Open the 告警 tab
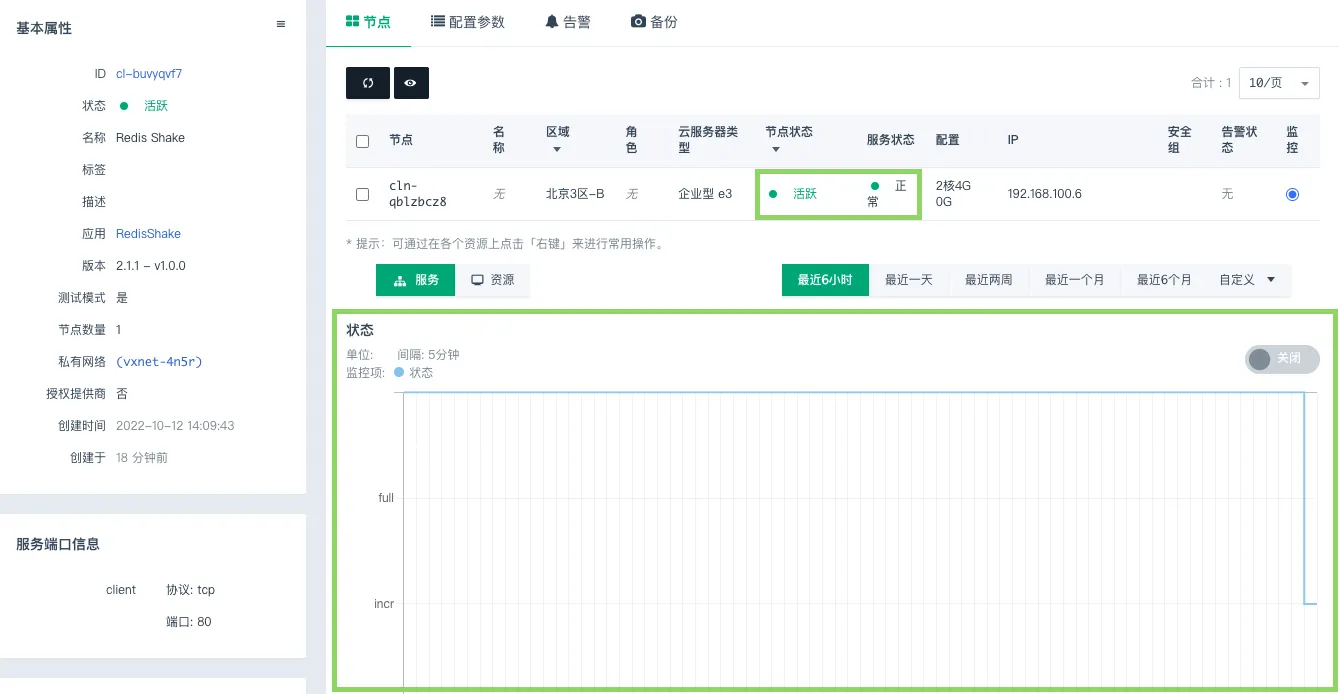The image size is (1339, 694). [x=568, y=22]
